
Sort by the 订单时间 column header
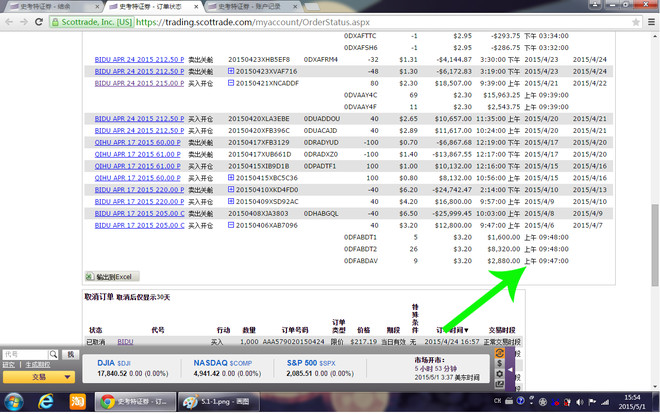[x=452, y=330]
